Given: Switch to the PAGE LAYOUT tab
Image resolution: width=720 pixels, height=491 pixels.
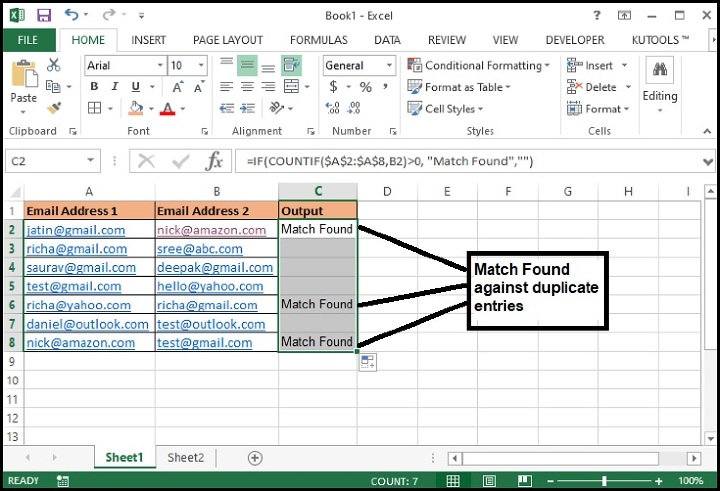Looking at the screenshot, I should click(x=228, y=40).
